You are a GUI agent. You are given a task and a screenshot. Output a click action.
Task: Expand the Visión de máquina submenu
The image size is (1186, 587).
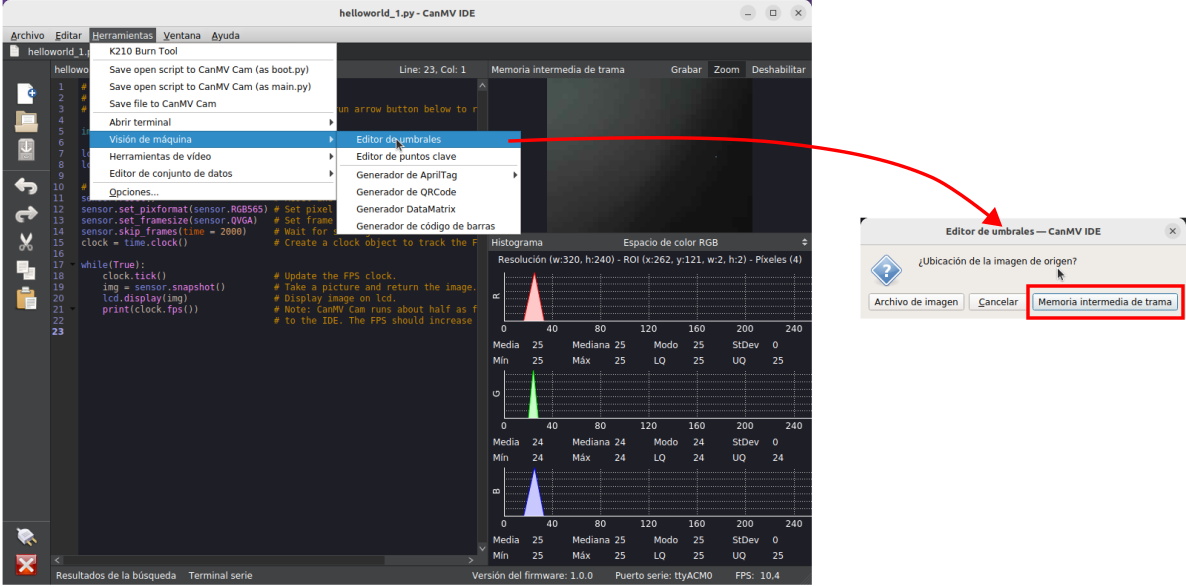pos(213,139)
